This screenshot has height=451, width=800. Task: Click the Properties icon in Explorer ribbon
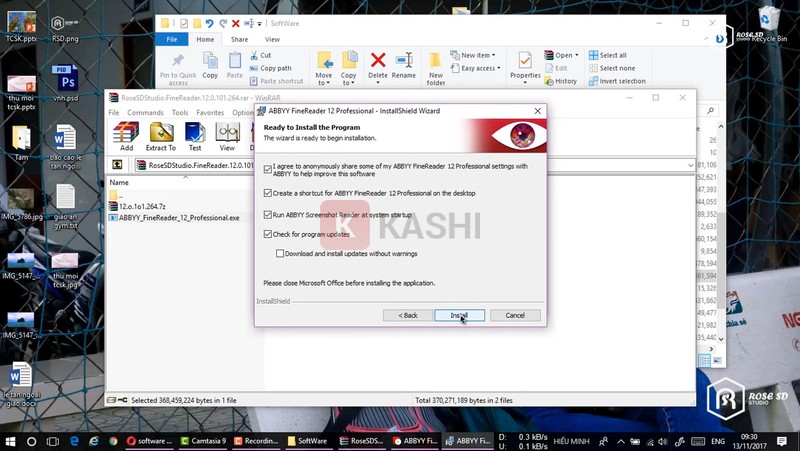tap(525, 66)
